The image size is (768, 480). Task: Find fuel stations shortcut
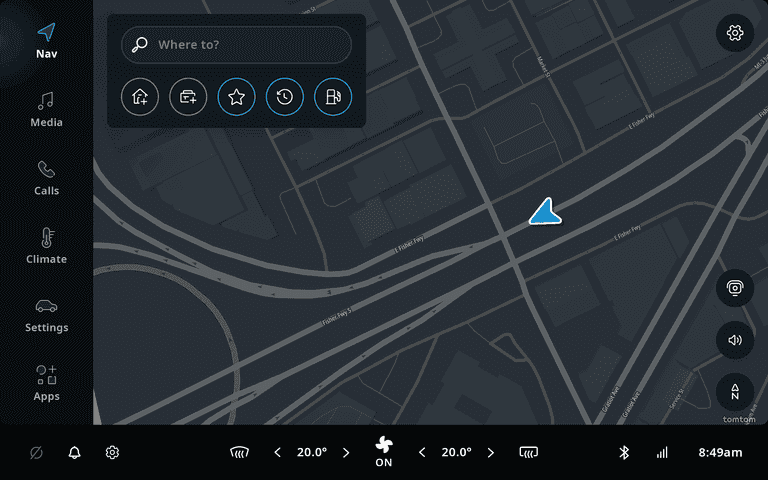pyautogui.click(x=333, y=97)
